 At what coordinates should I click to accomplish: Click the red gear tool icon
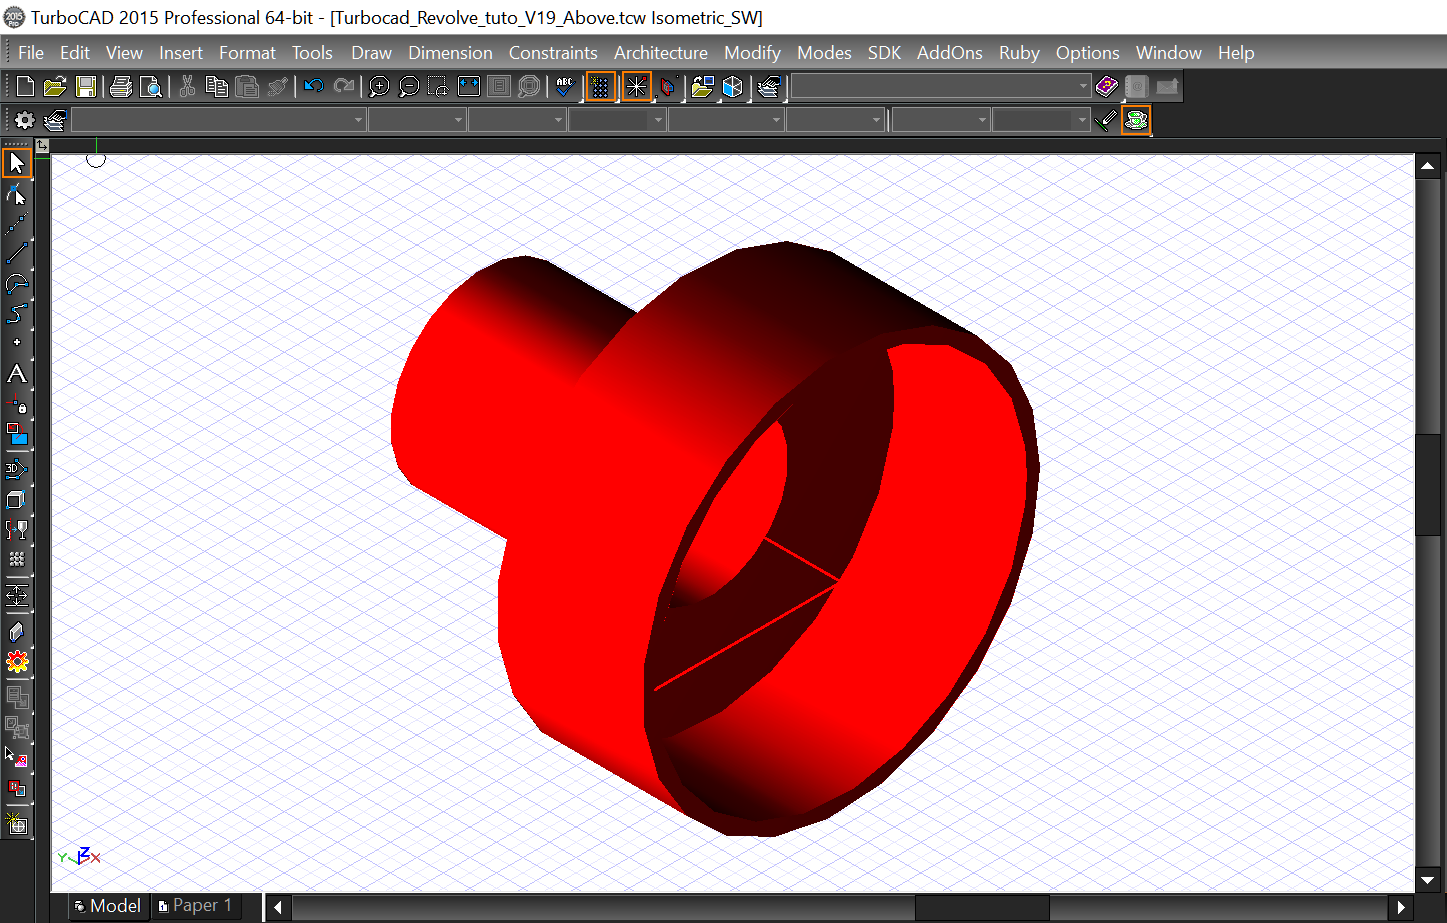[17, 662]
